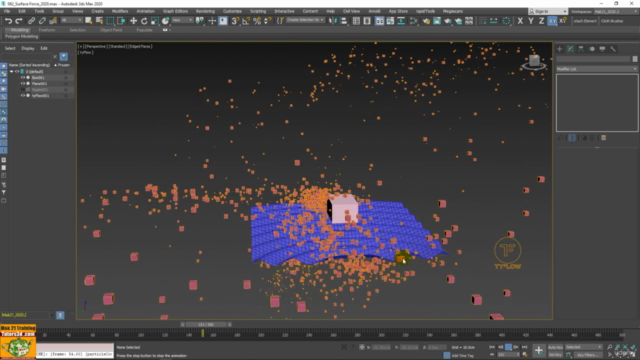Open the Sign In dropdown
Viewport: 640px width, 360px height.
point(548,11)
